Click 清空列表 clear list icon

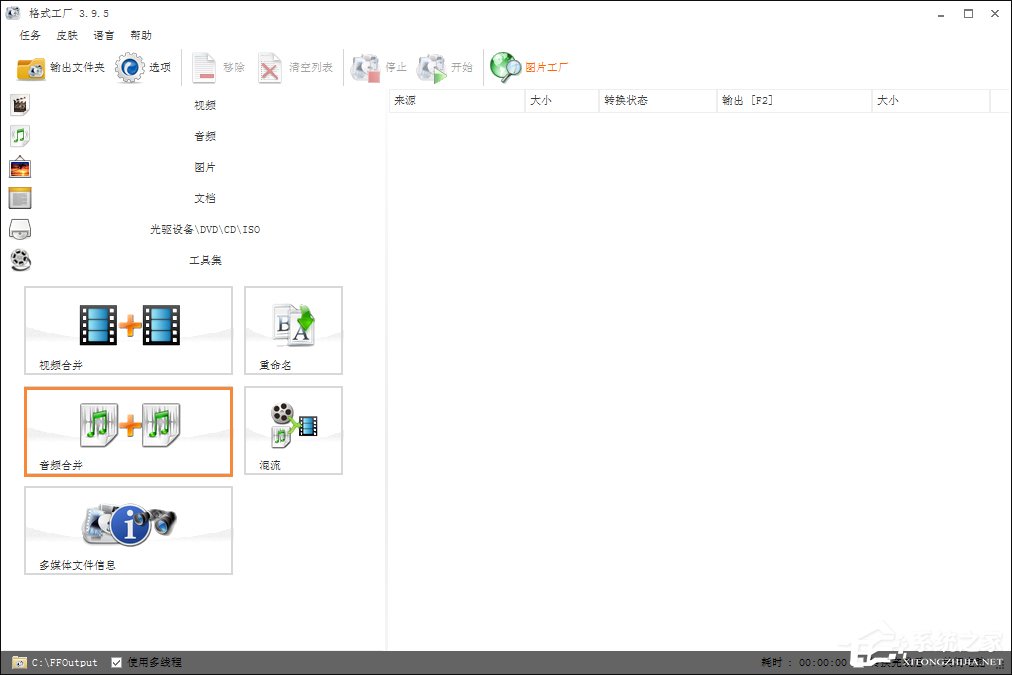(271, 68)
